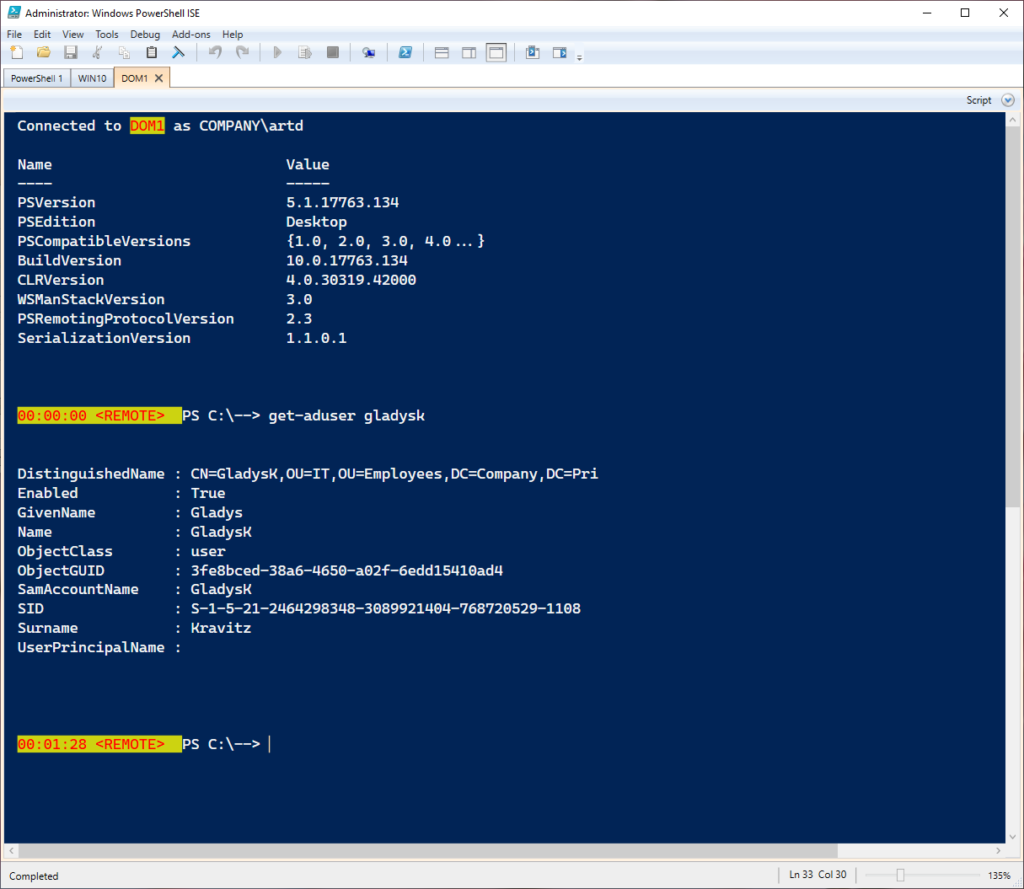Create a new script with the New icon

pyautogui.click(x=17, y=52)
